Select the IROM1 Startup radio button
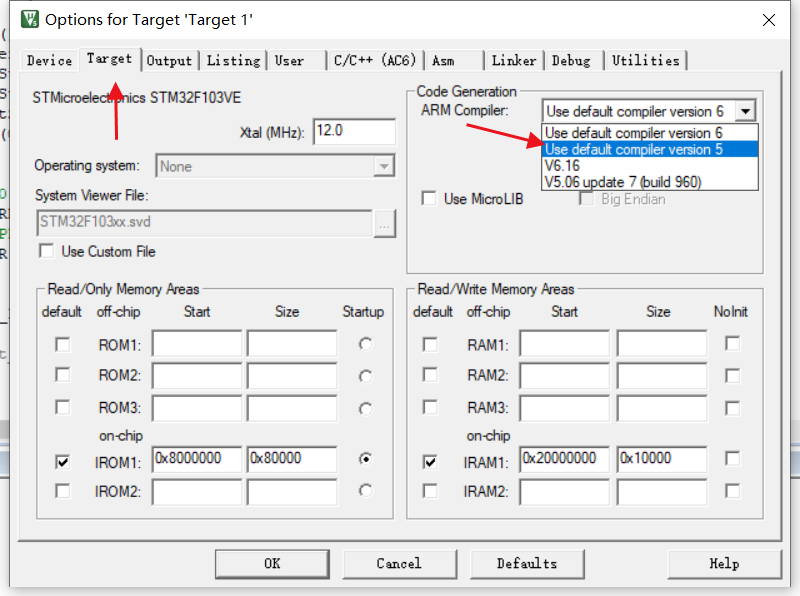Screen dimensions: 800x596 click(365, 459)
